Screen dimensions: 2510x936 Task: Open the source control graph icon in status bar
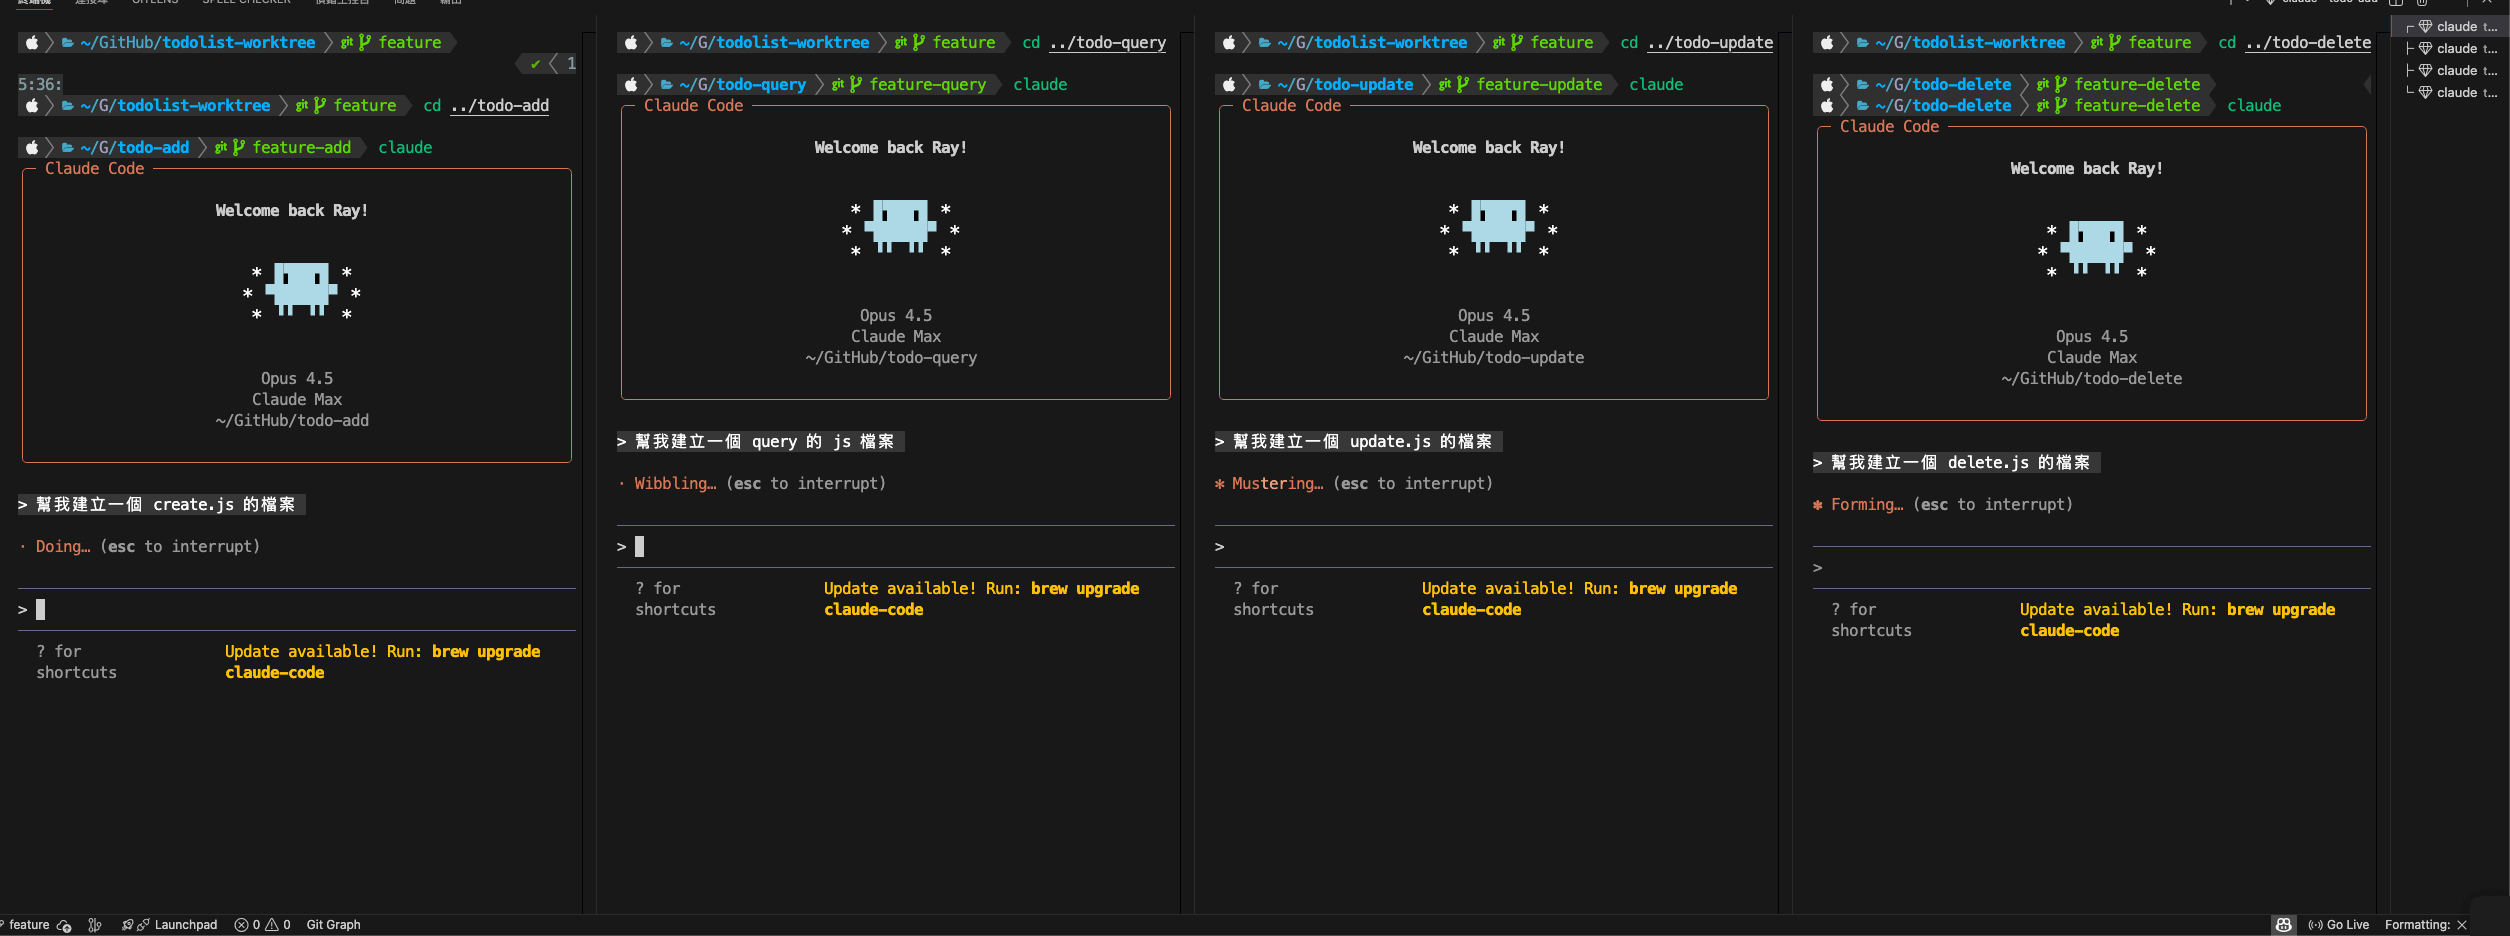coord(95,925)
